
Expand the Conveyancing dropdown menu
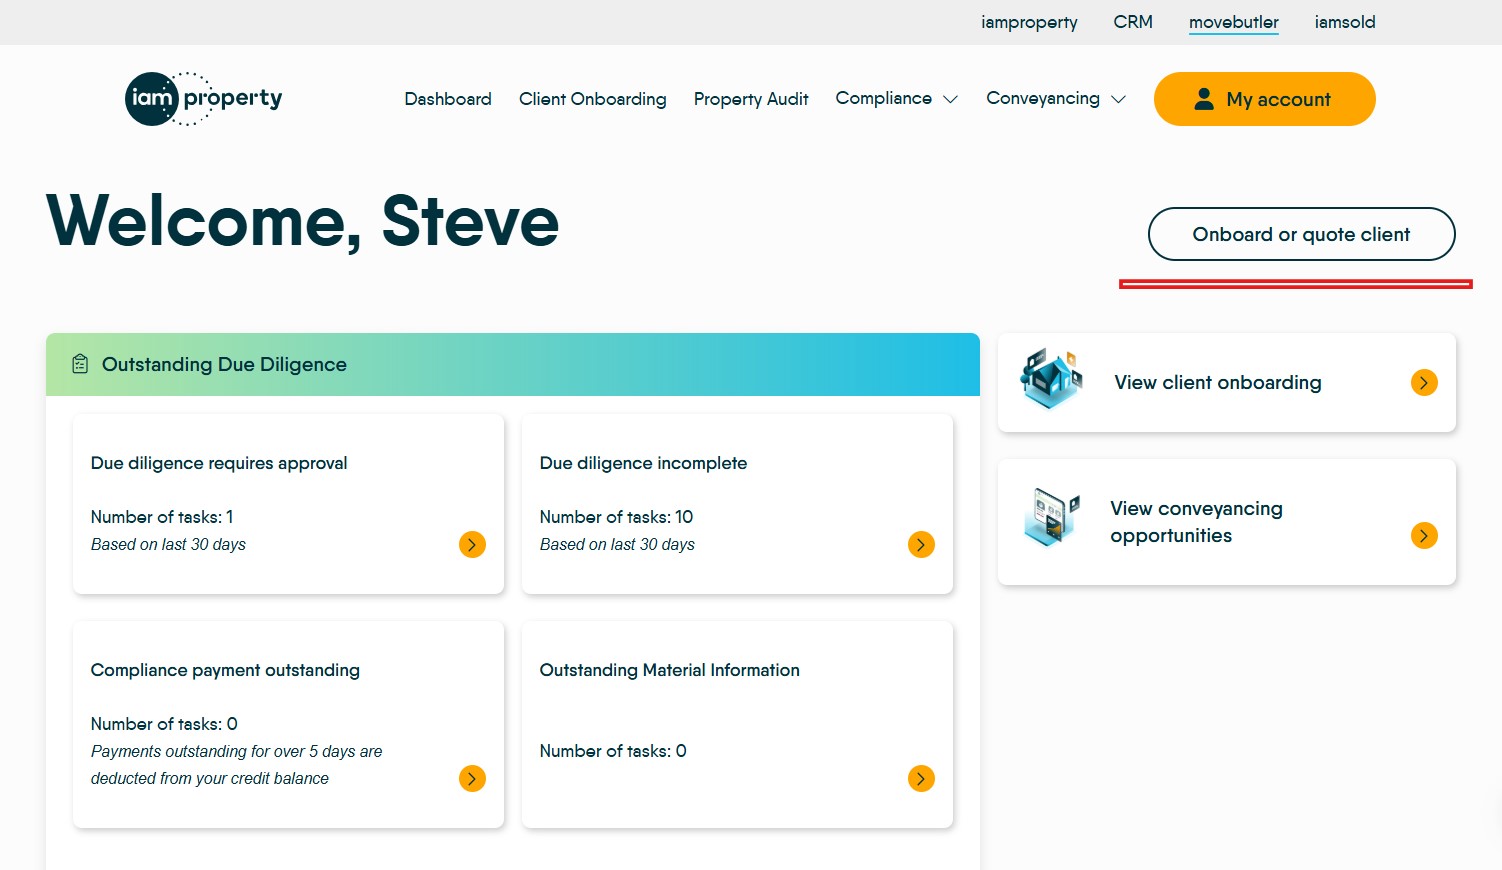(x=1055, y=99)
